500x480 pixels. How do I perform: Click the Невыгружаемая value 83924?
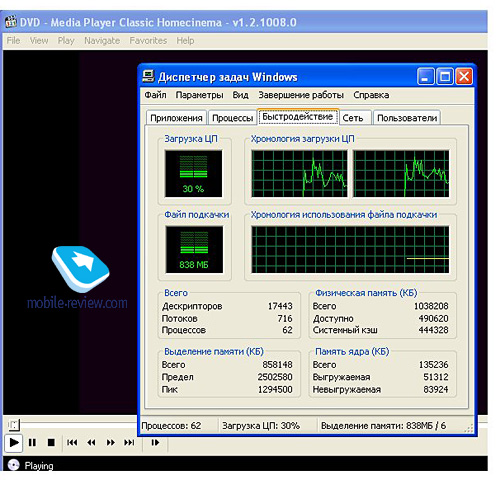[436, 389]
